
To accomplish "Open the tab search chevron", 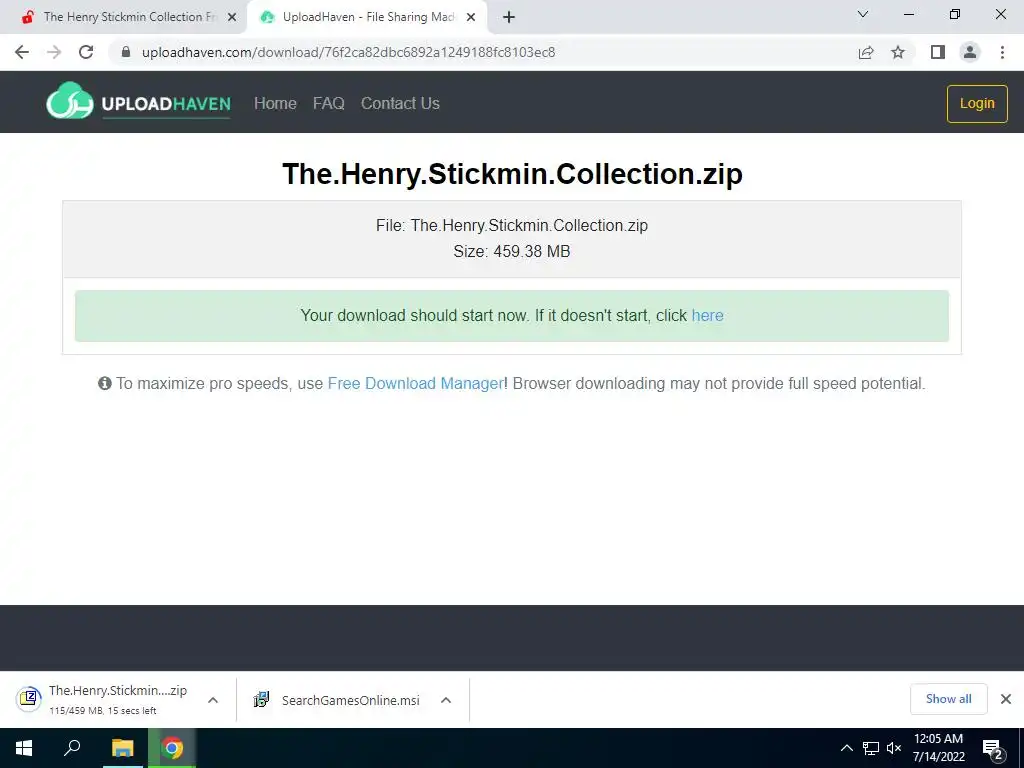I will tap(863, 14).
